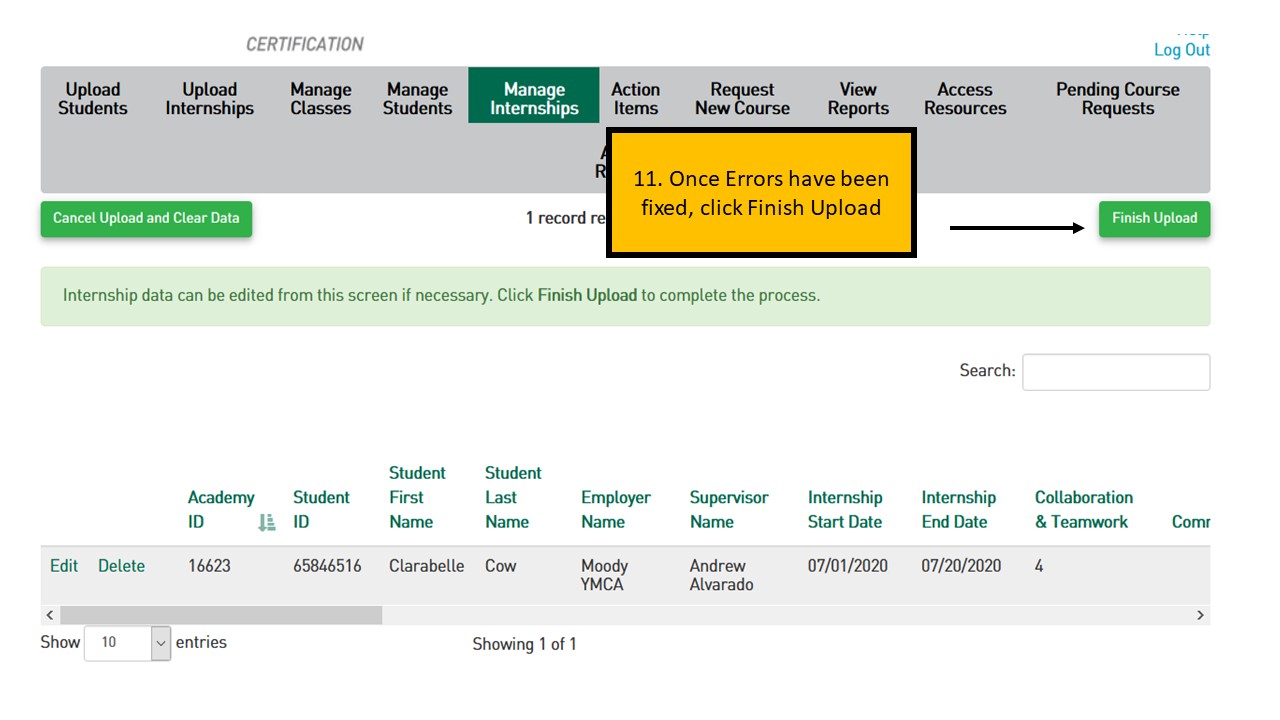Go to Manage Classes tab
The image size is (1280, 720).
pyautogui.click(x=321, y=99)
